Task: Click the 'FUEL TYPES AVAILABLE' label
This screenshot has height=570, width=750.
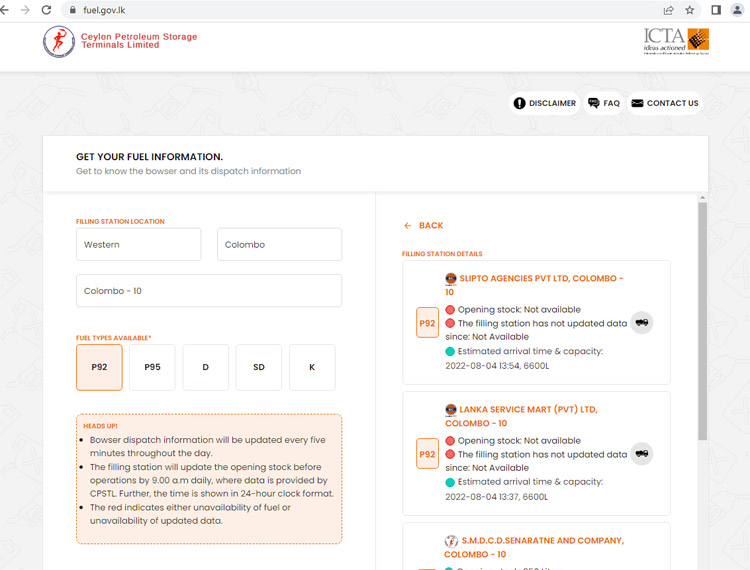Action: (x=113, y=338)
